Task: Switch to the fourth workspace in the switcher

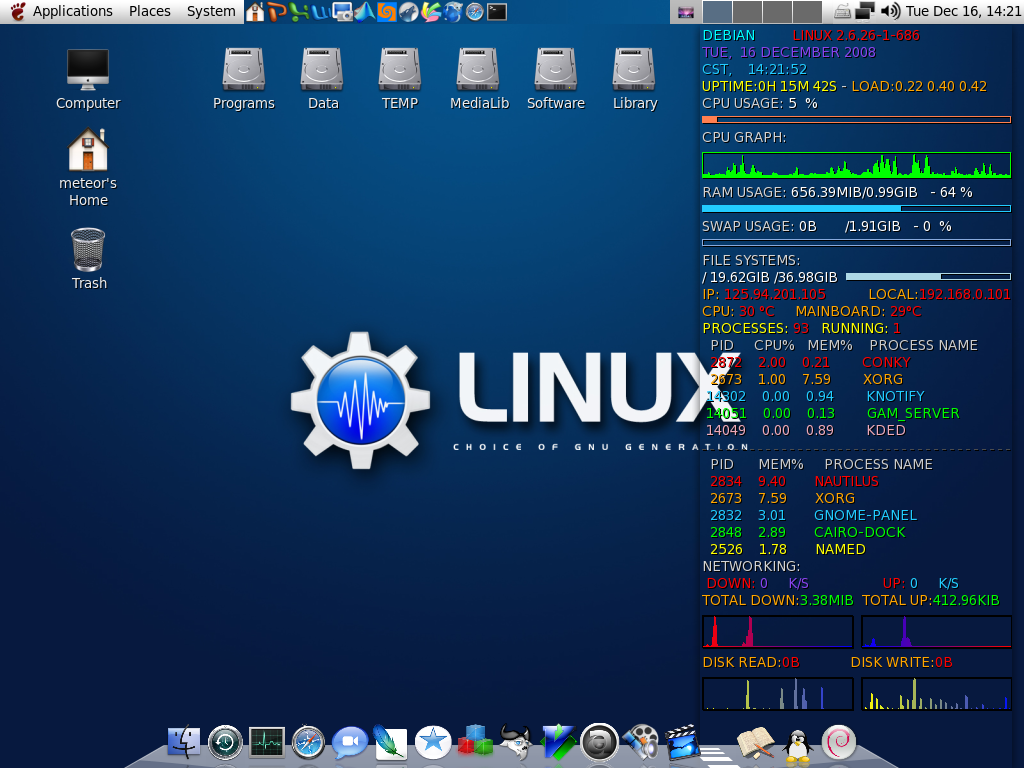Action: point(807,12)
